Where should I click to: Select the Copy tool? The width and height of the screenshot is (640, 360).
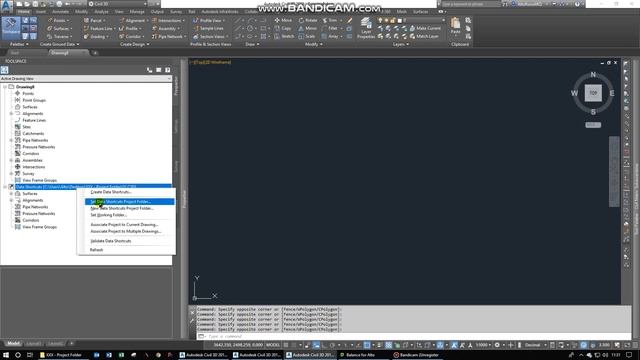pyautogui.click(x=283, y=28)
